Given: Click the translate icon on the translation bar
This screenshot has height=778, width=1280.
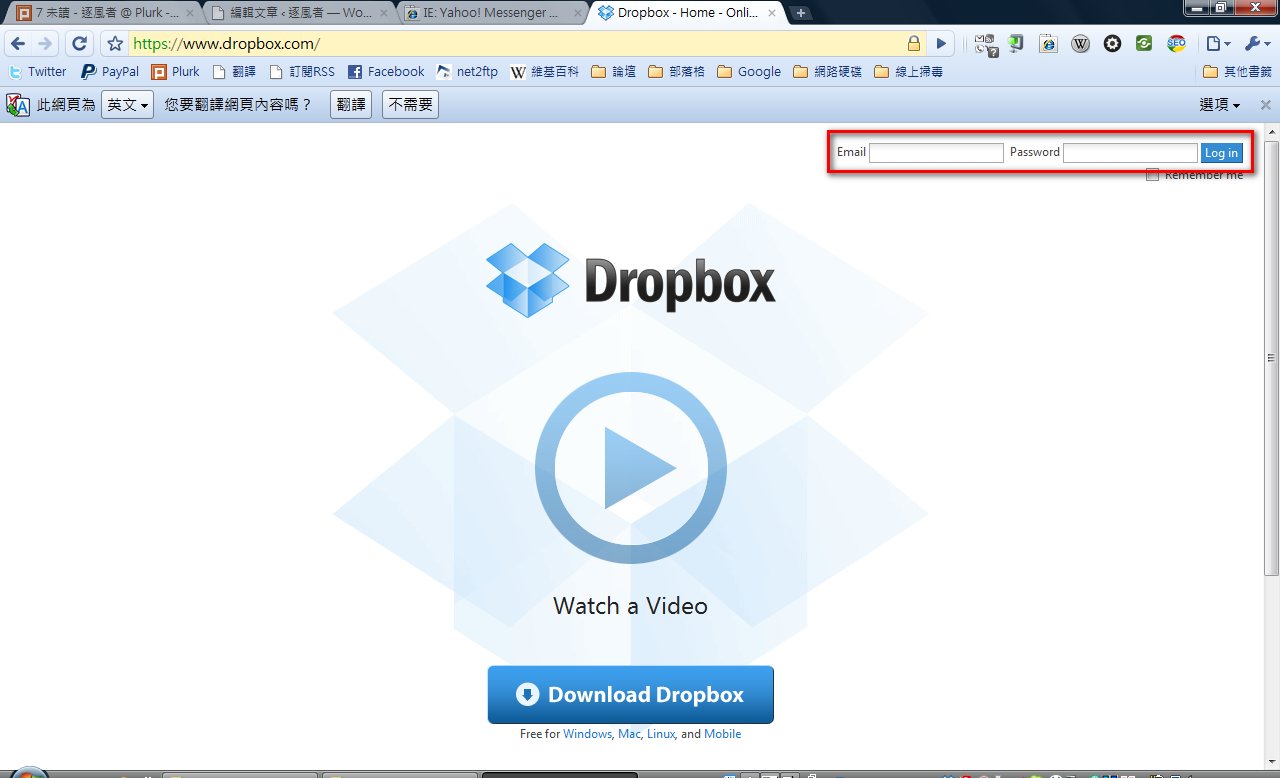Looking at the screenshot, I should (18, 105).
